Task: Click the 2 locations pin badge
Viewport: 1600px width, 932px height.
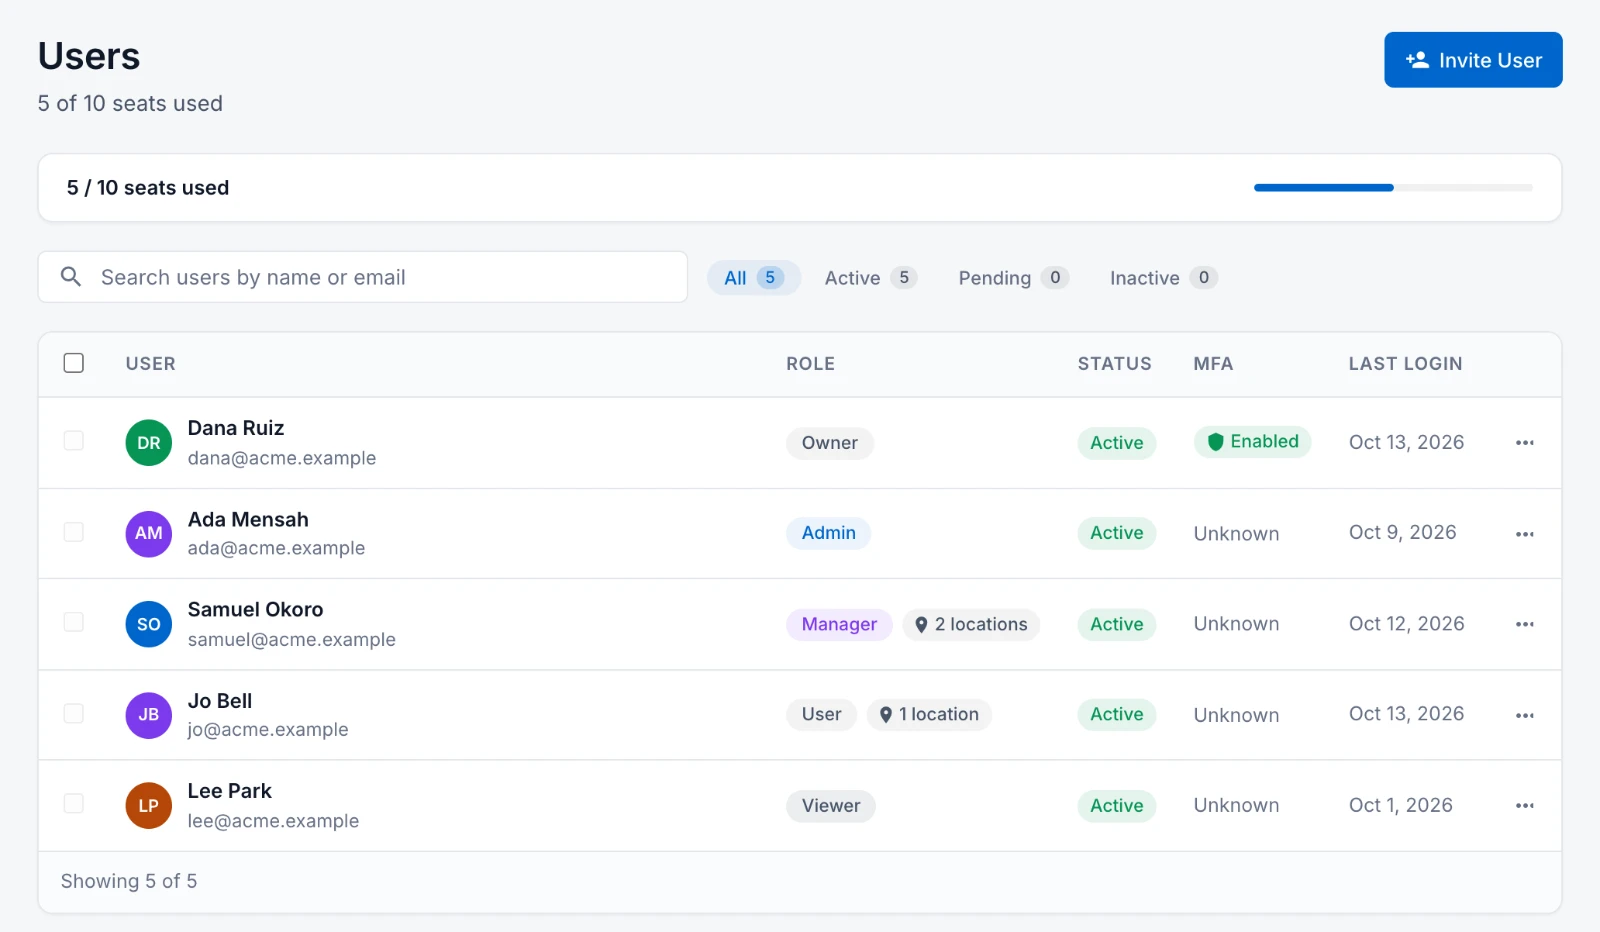Action: 971,624
